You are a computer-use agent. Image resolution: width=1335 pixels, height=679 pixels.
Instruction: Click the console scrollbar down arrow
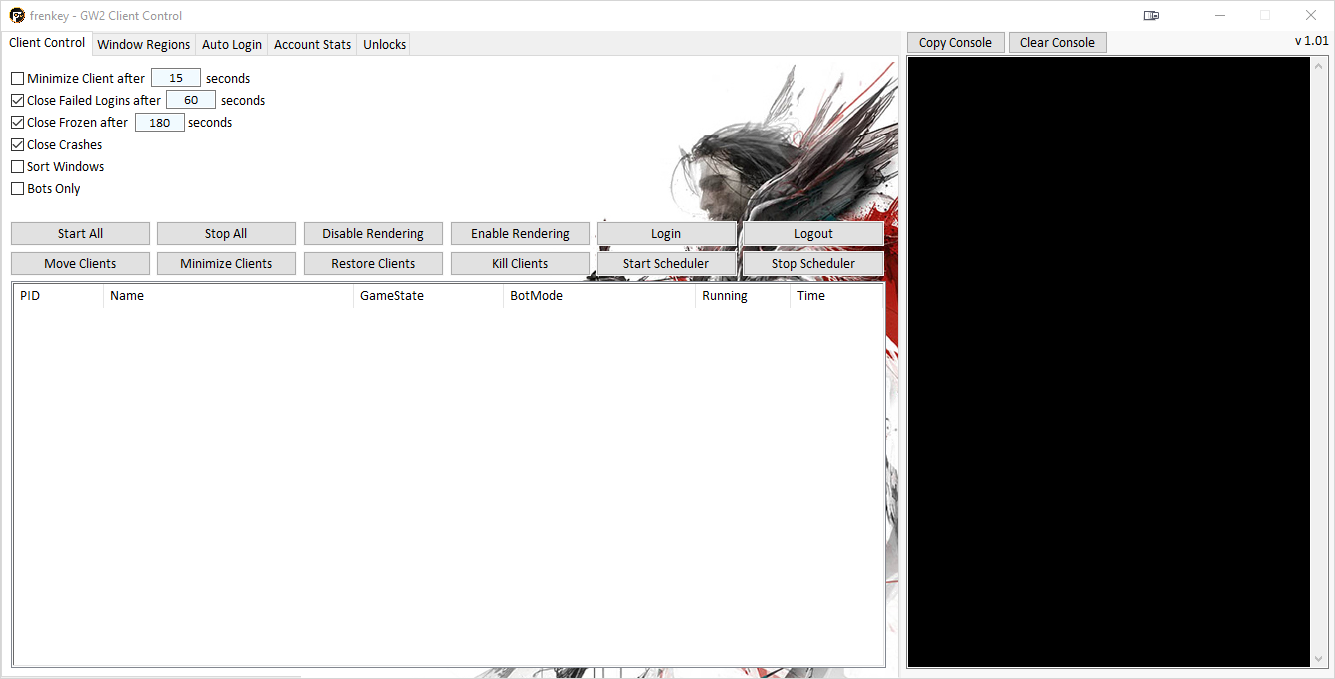pyautogui.click(x=1319, y=659)
